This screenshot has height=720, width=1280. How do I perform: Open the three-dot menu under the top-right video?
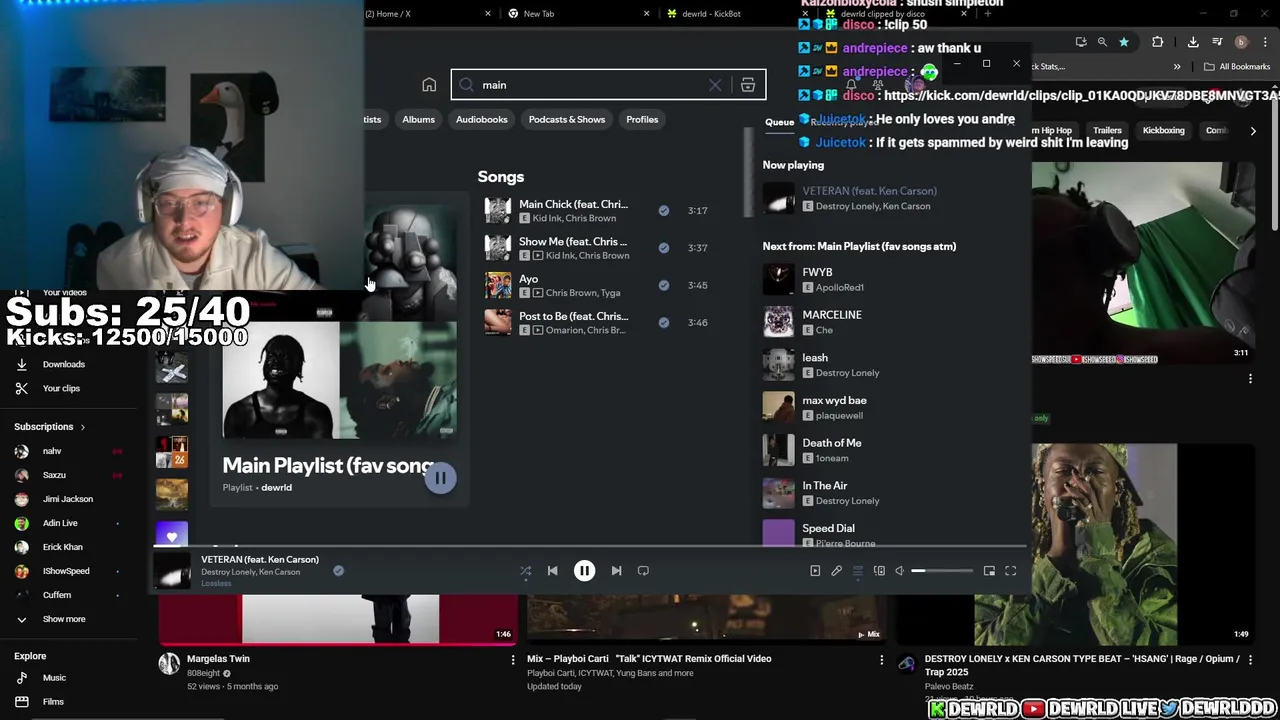pyautogui.click(x=1250, y=379)
